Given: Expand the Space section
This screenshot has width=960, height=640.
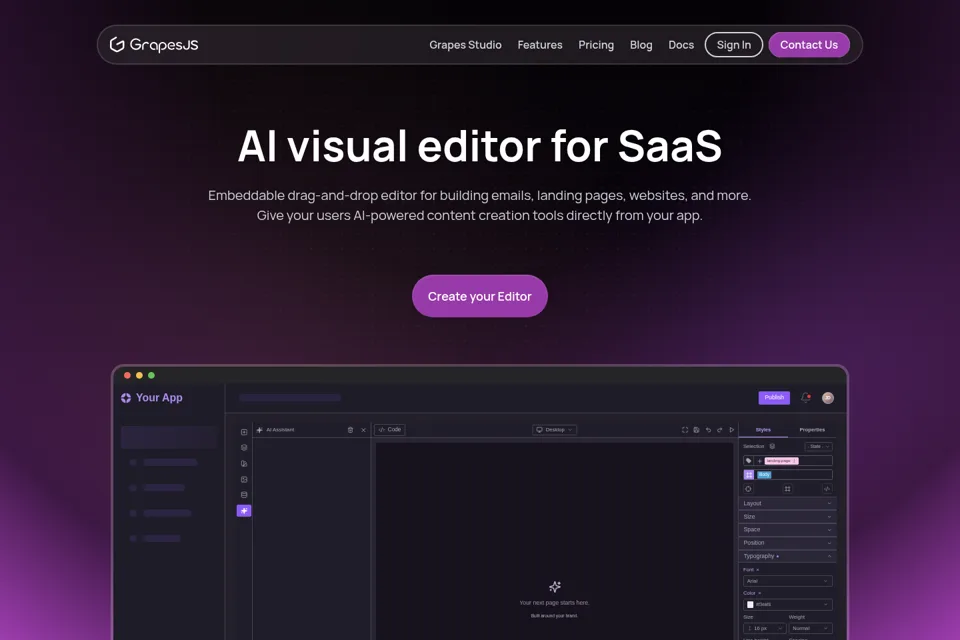Looking at the screenshot, I should (x=787, y=530).
